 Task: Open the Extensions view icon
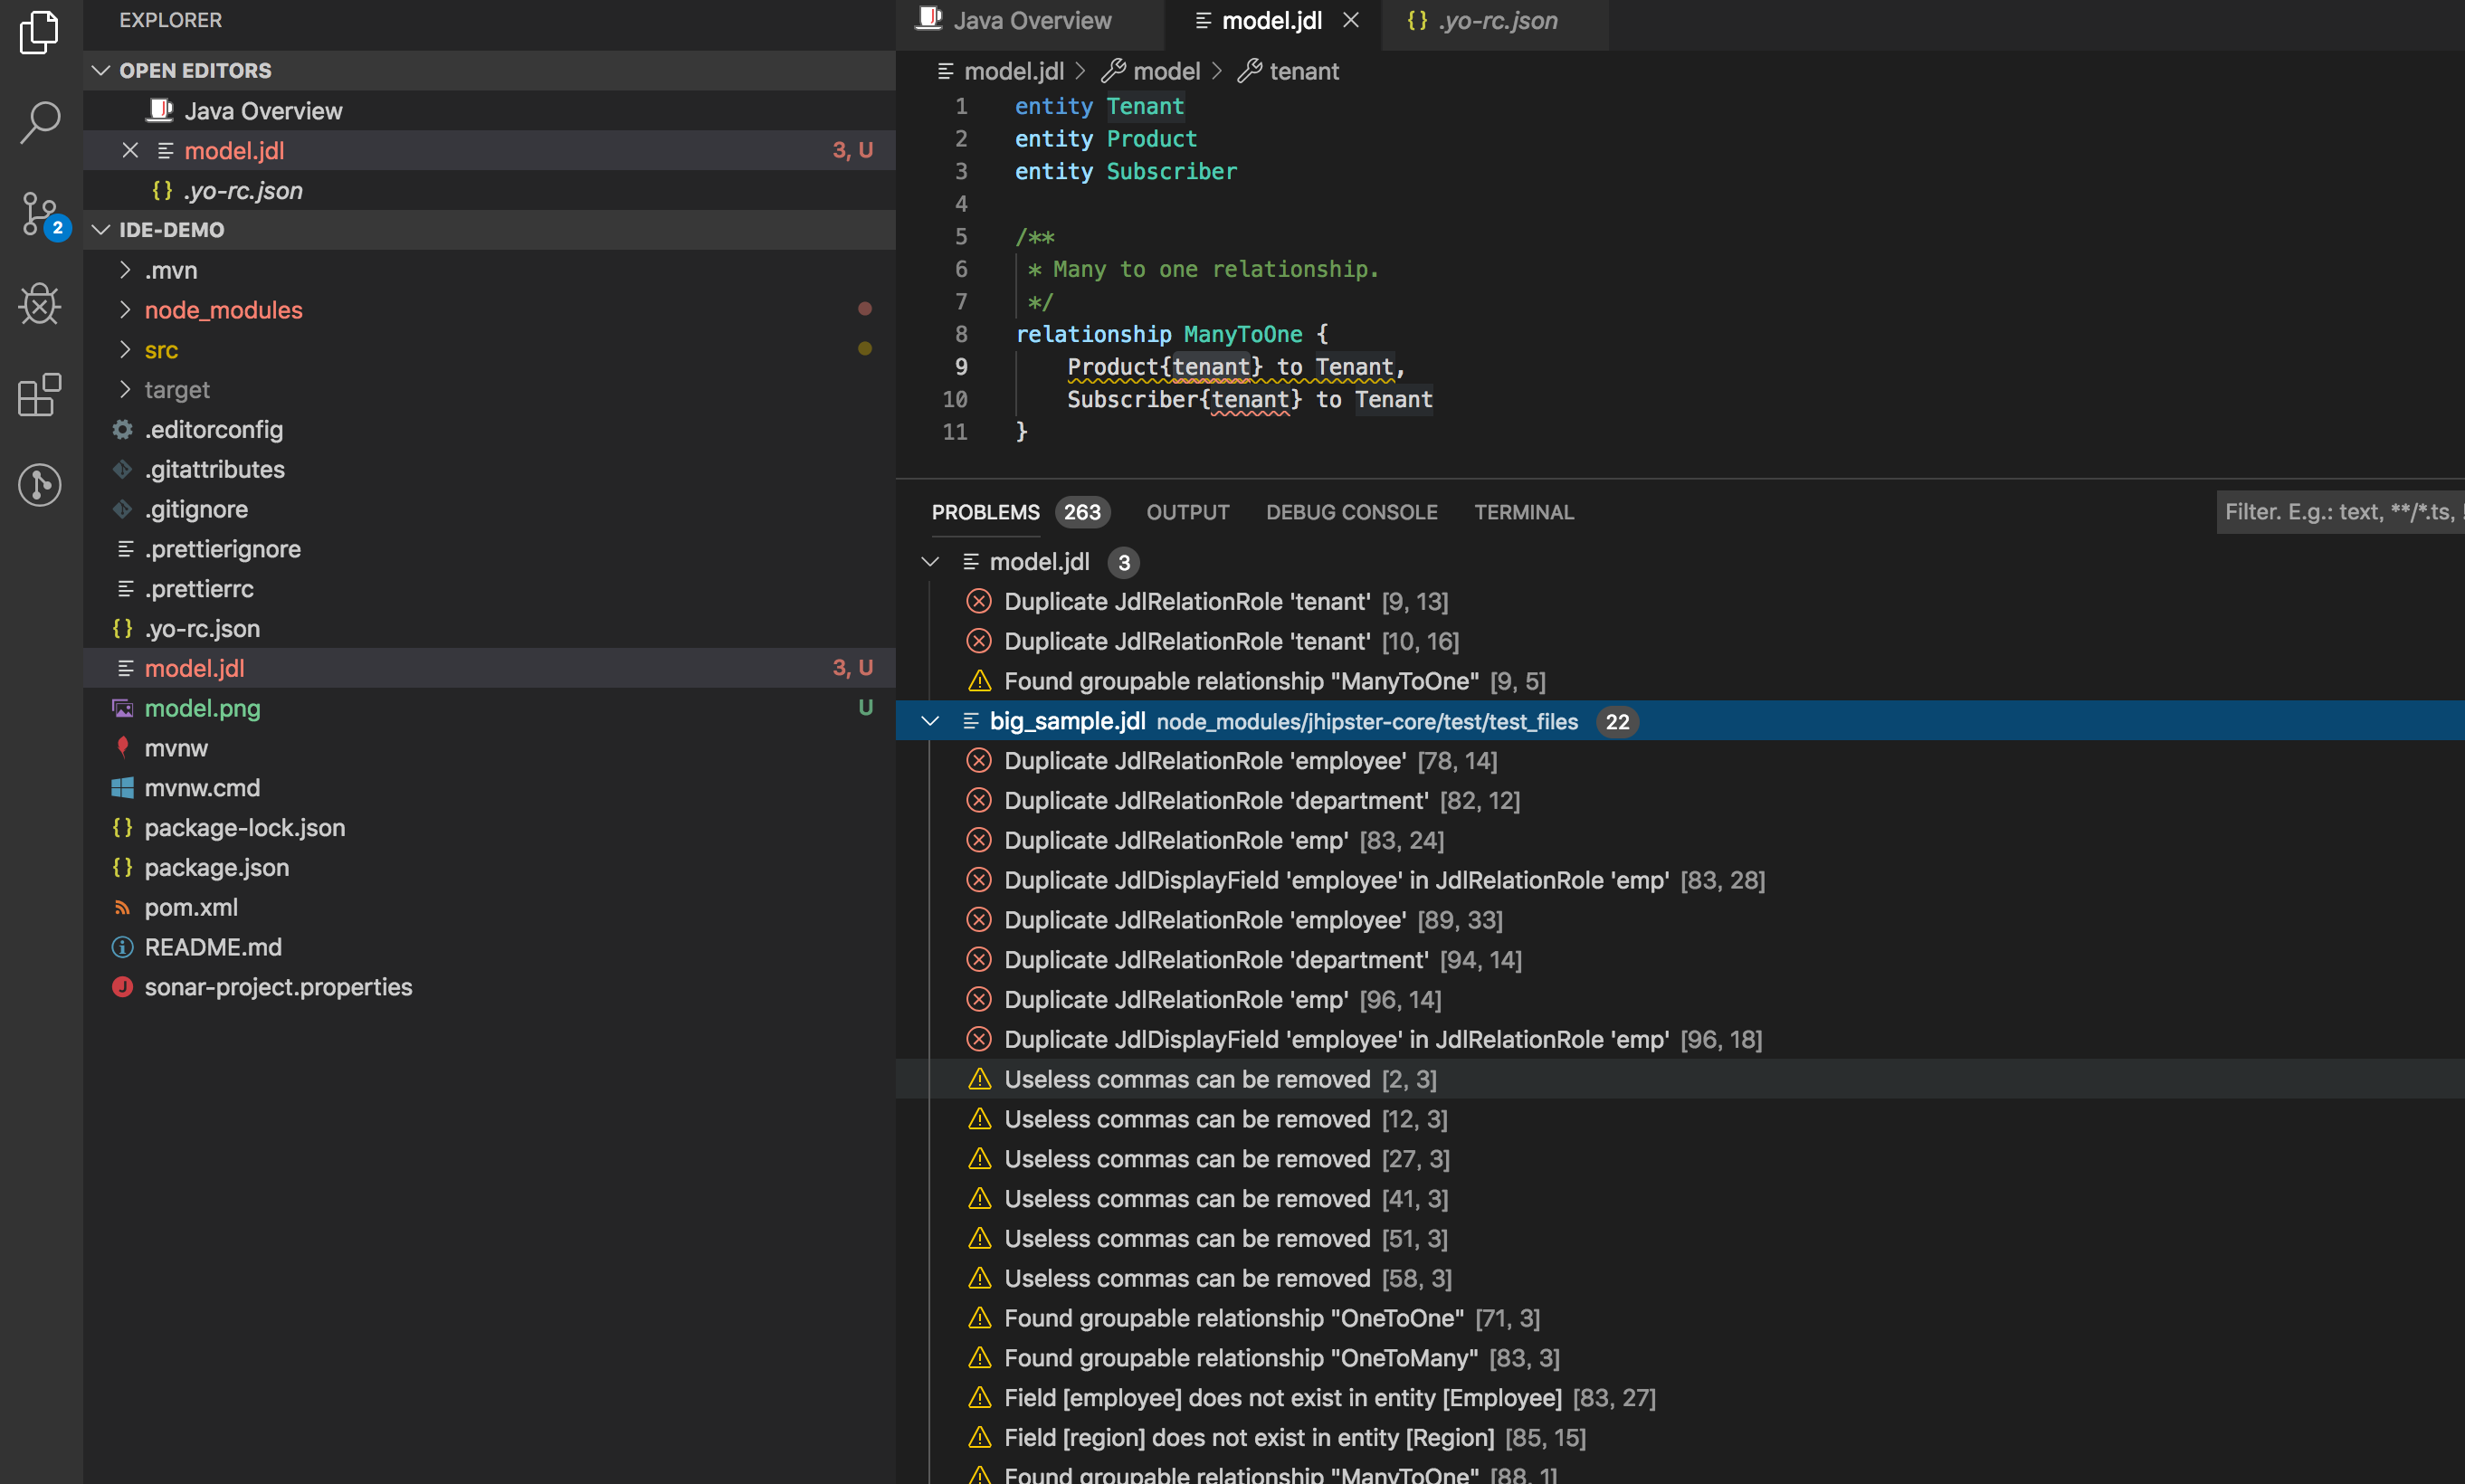click(39, 395)
